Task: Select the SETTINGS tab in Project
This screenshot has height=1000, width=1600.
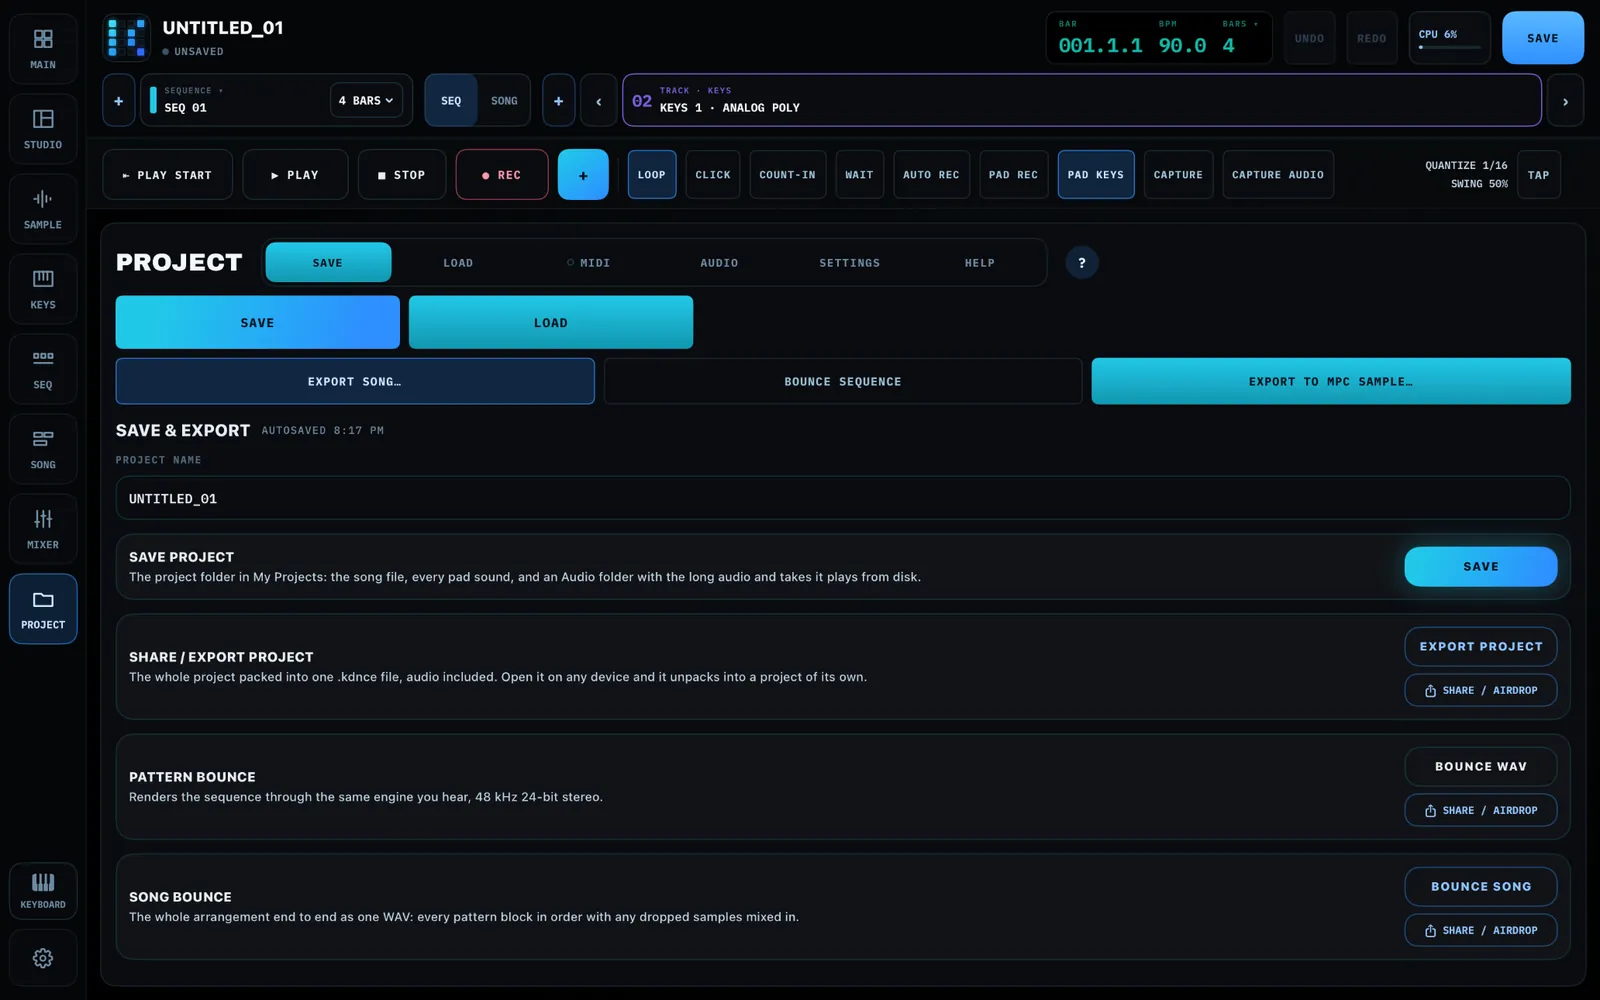Action: [850, 263]
